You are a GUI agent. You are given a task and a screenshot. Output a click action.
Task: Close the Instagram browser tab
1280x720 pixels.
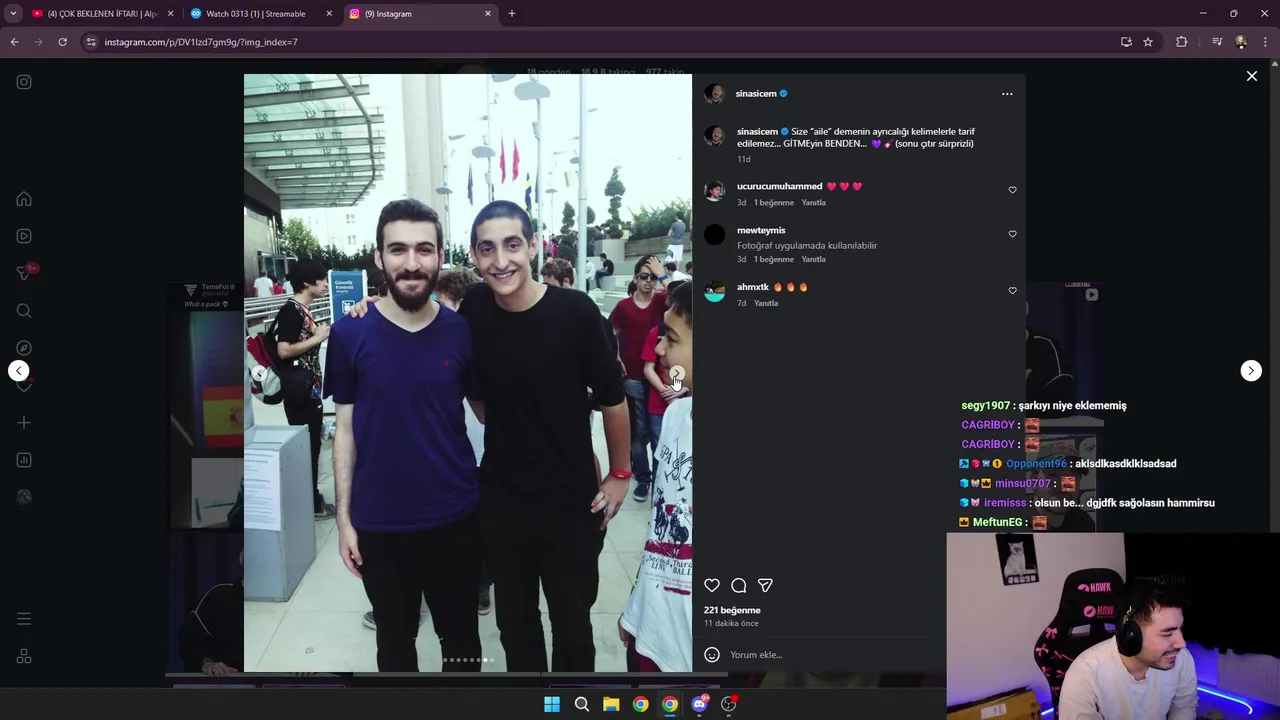pos(488,14)
